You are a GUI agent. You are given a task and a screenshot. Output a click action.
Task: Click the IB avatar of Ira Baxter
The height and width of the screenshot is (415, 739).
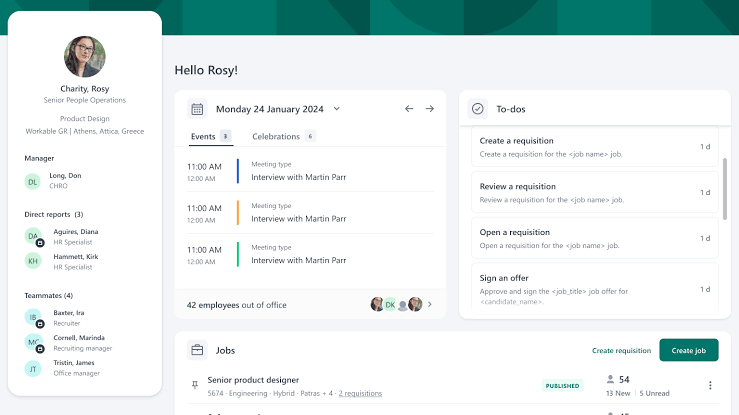coord(33,317)
